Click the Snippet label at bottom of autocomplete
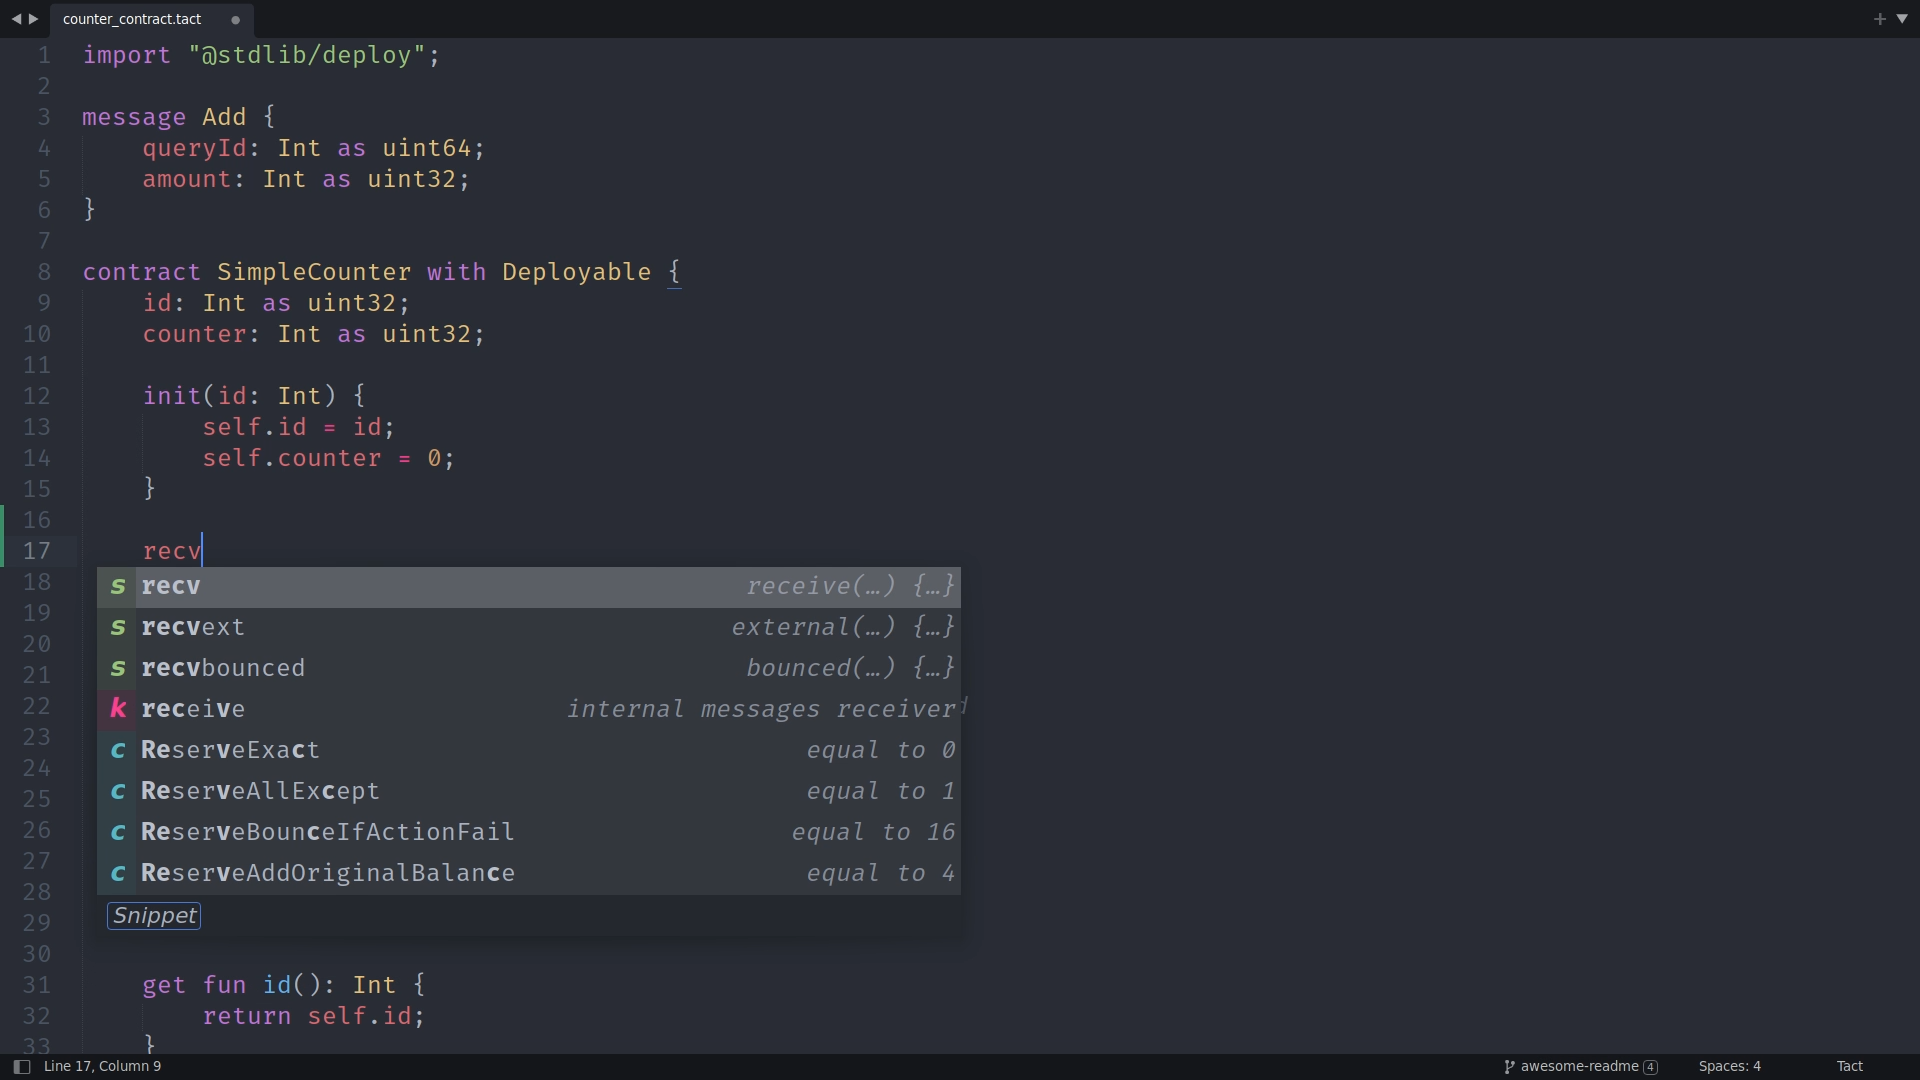Viewport: 1920px width, 1080px height. click(x=153, y=914)
